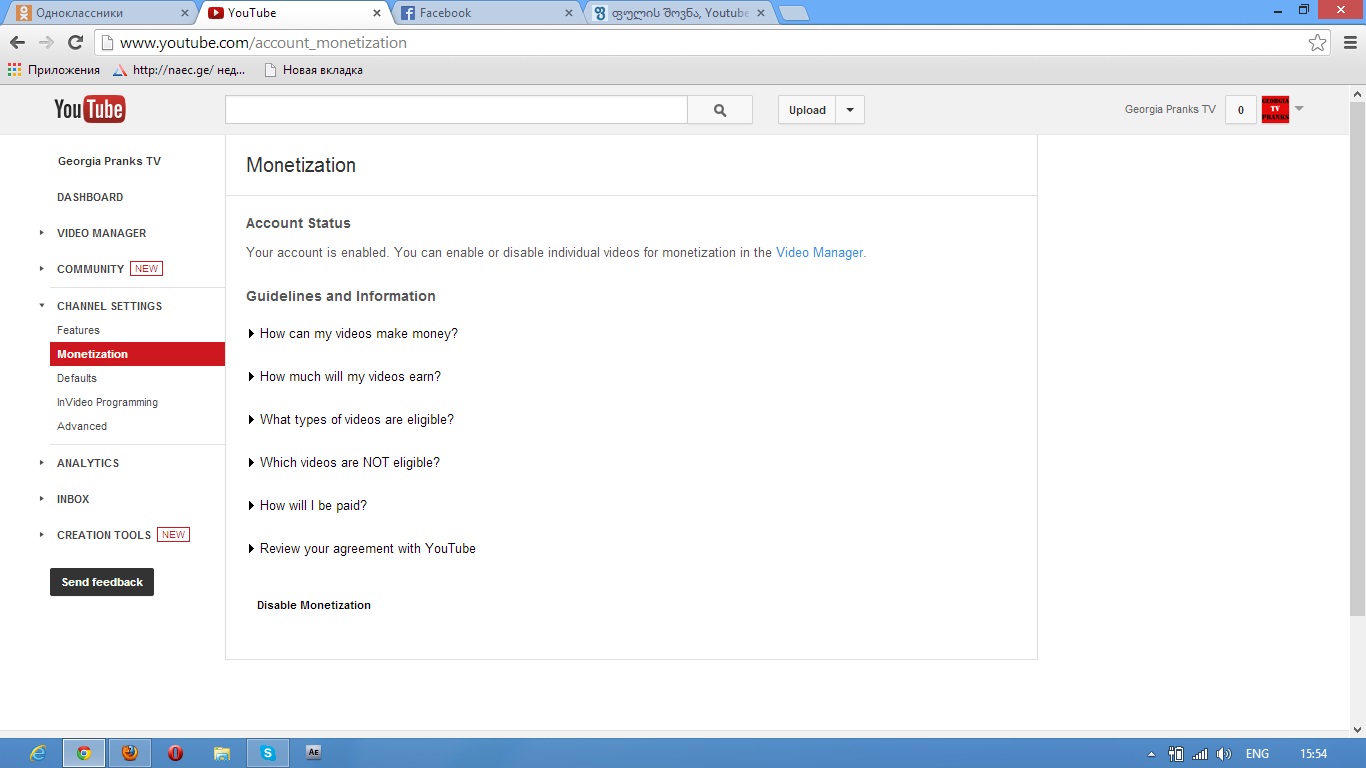Image resolution: width=1366 pixels, height=768 pixels.
Task: Expand the COMMUNITY sidebar section
Action: (41, 269)
